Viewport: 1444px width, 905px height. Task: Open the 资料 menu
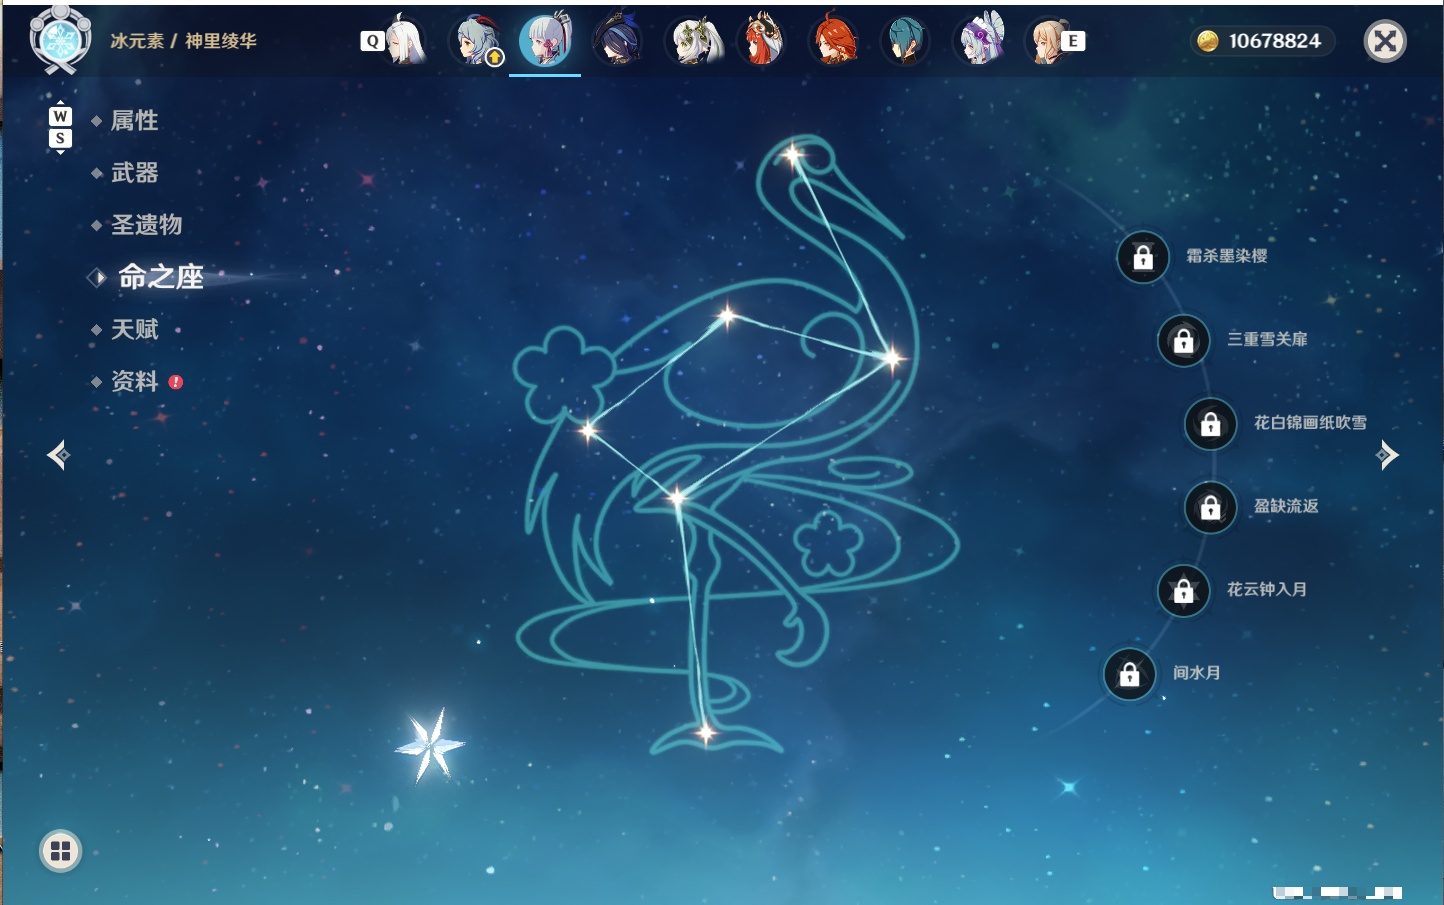point(134,381)
